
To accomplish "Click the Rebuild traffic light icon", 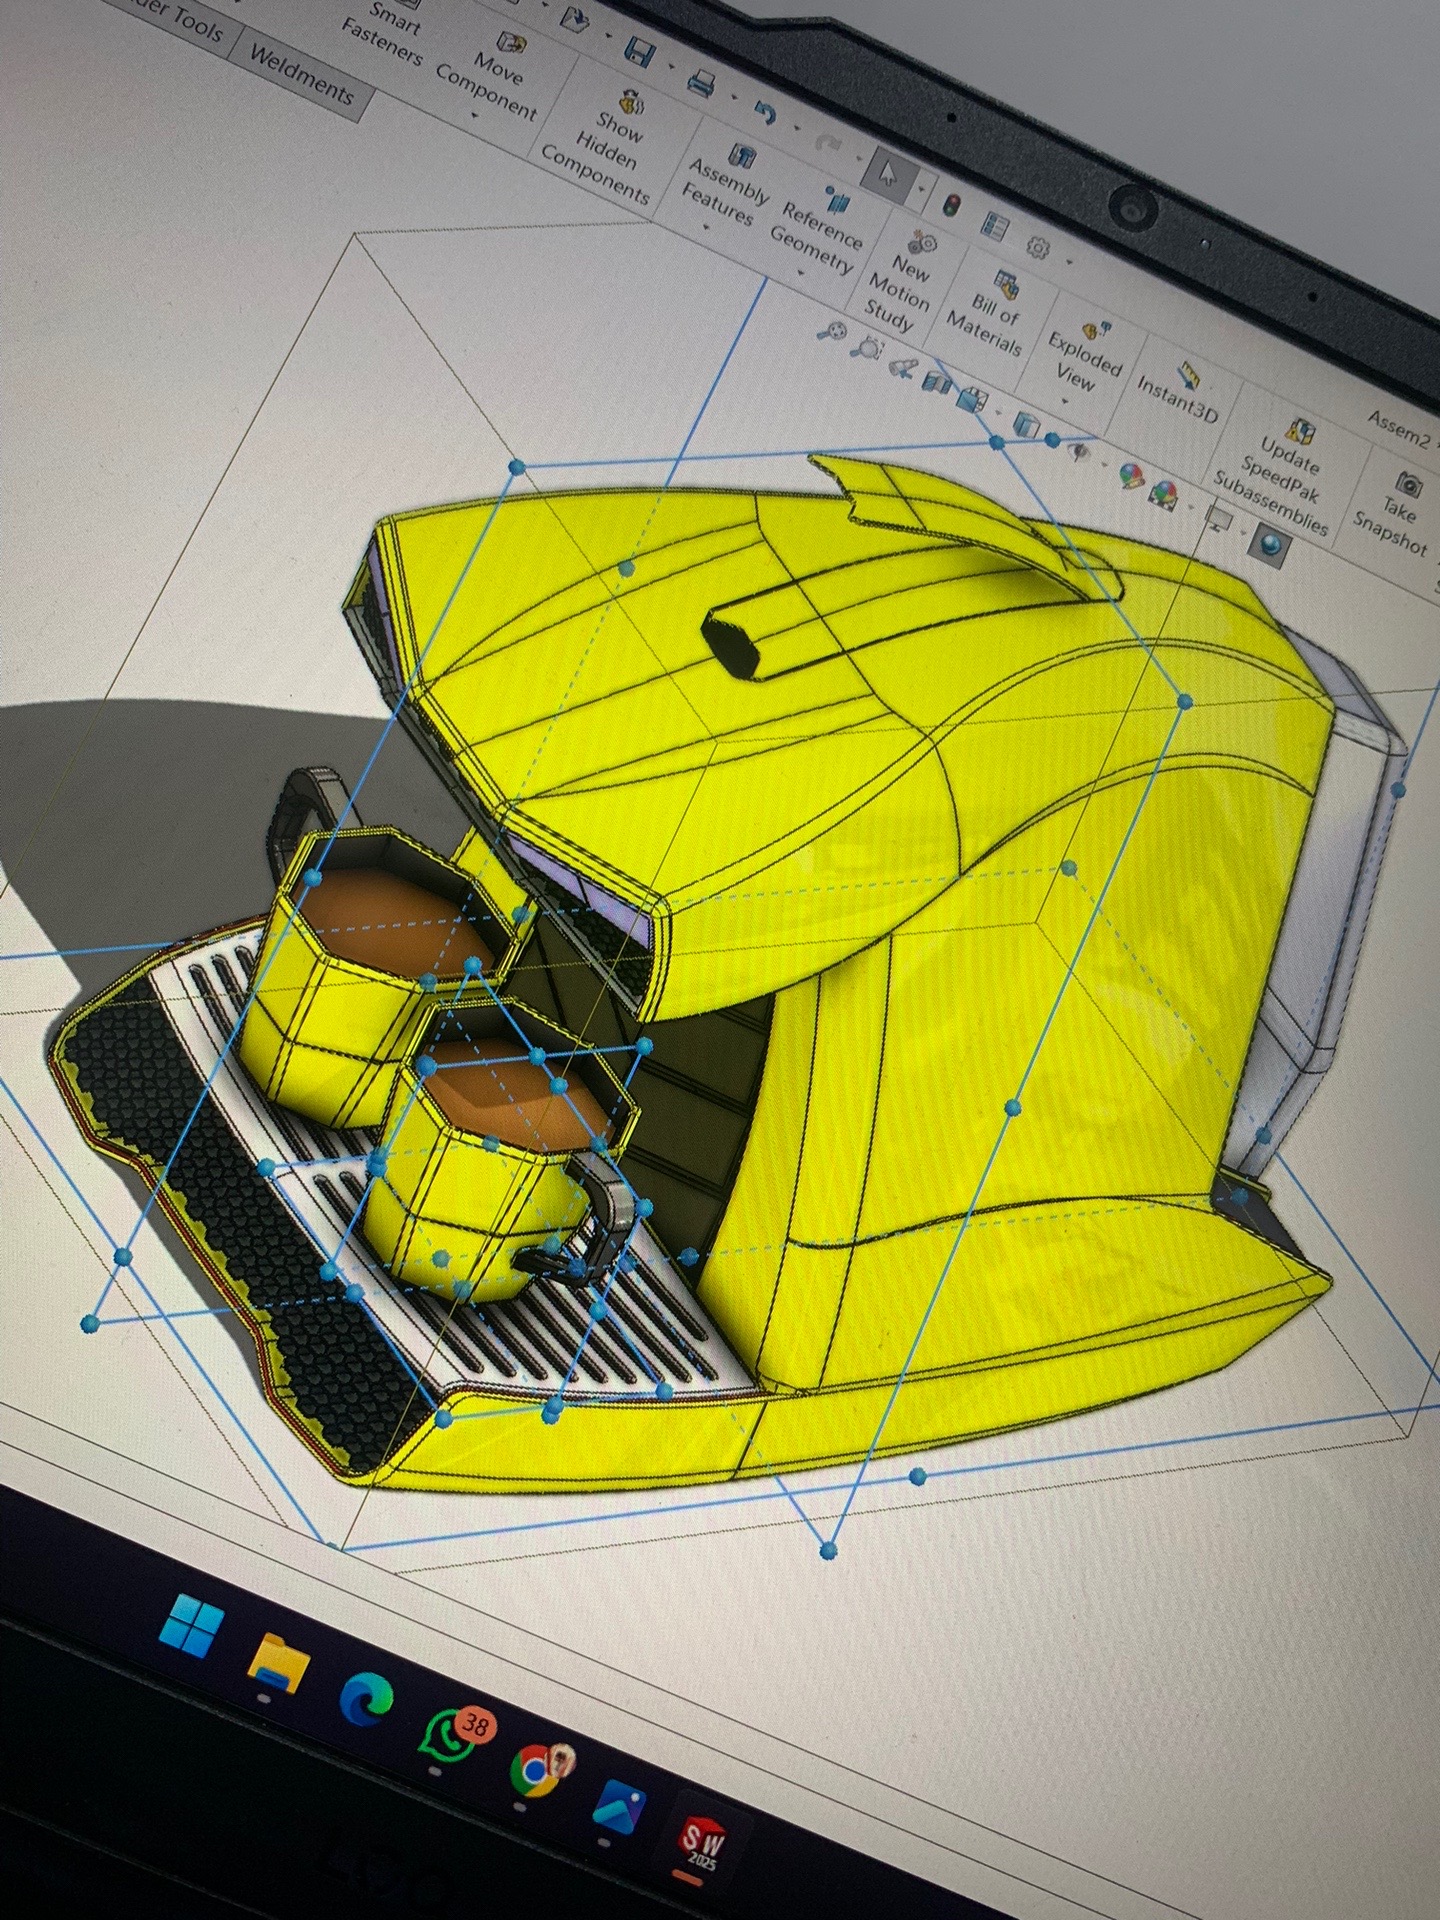I will (950, 203).
